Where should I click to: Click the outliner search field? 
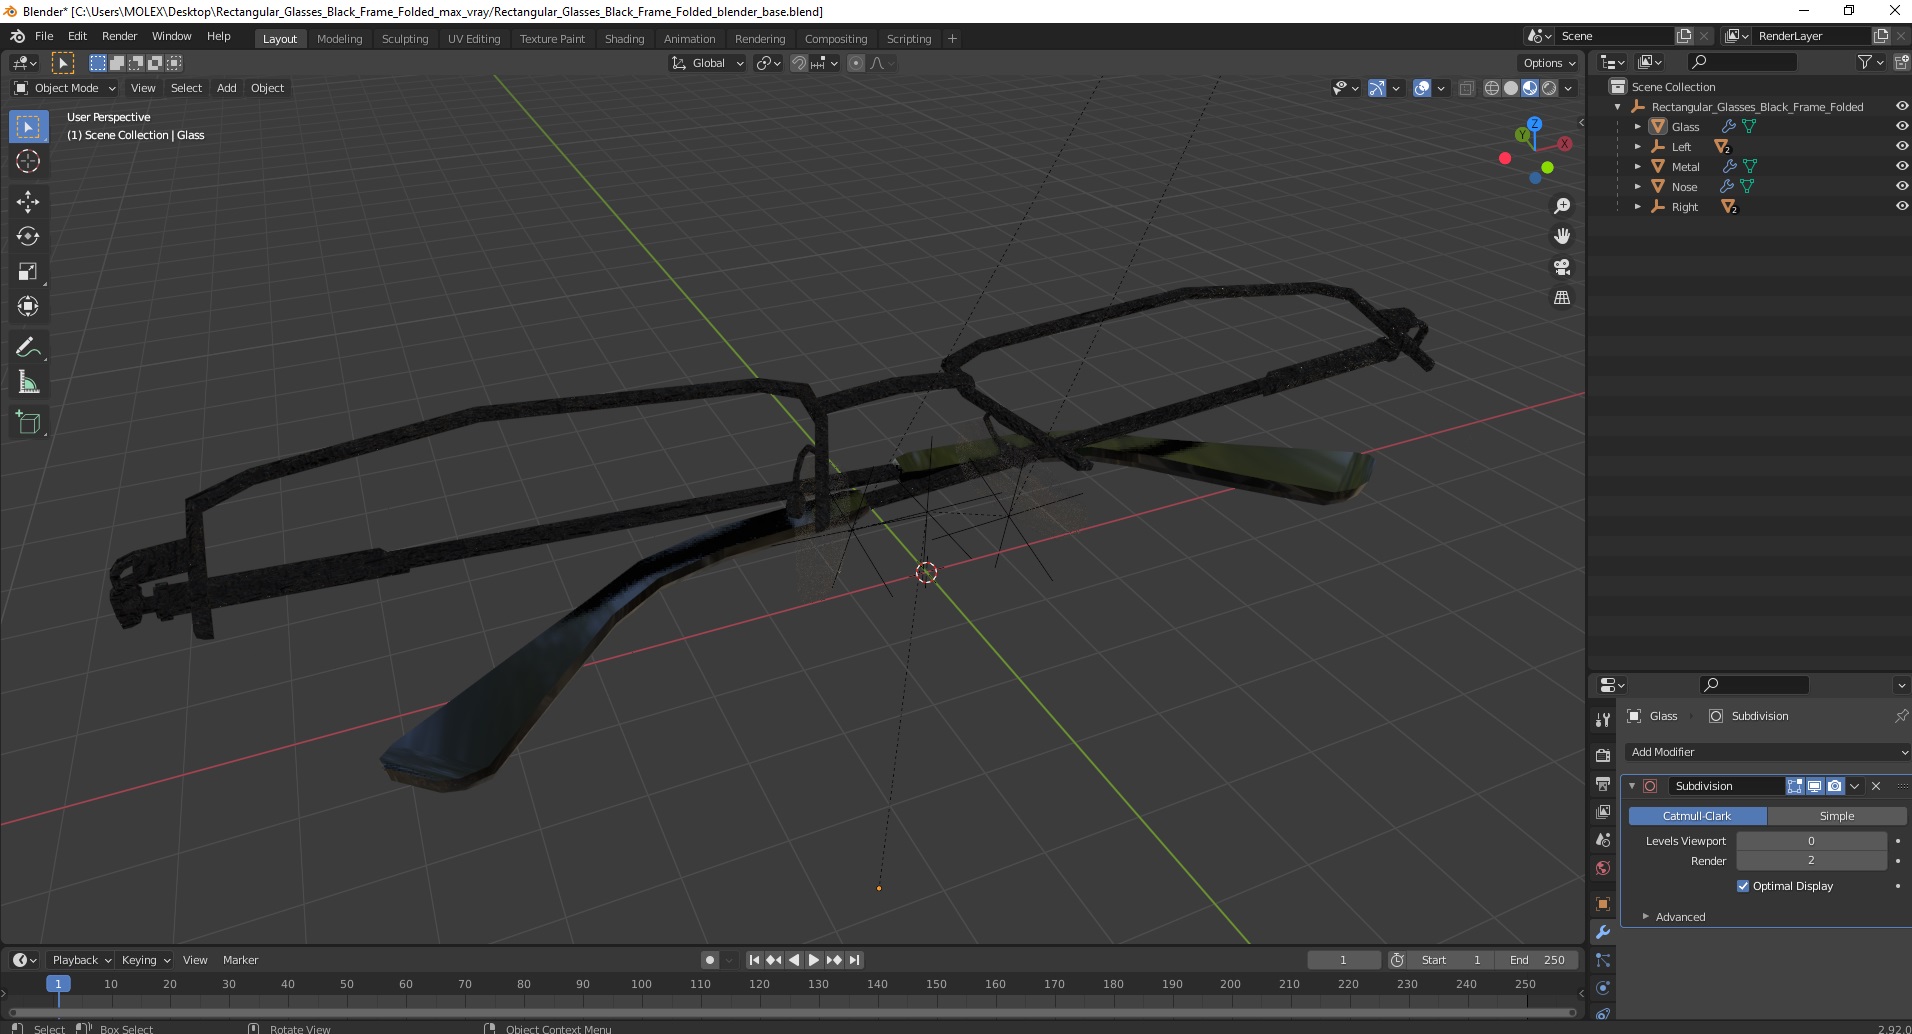point(1741,63)
